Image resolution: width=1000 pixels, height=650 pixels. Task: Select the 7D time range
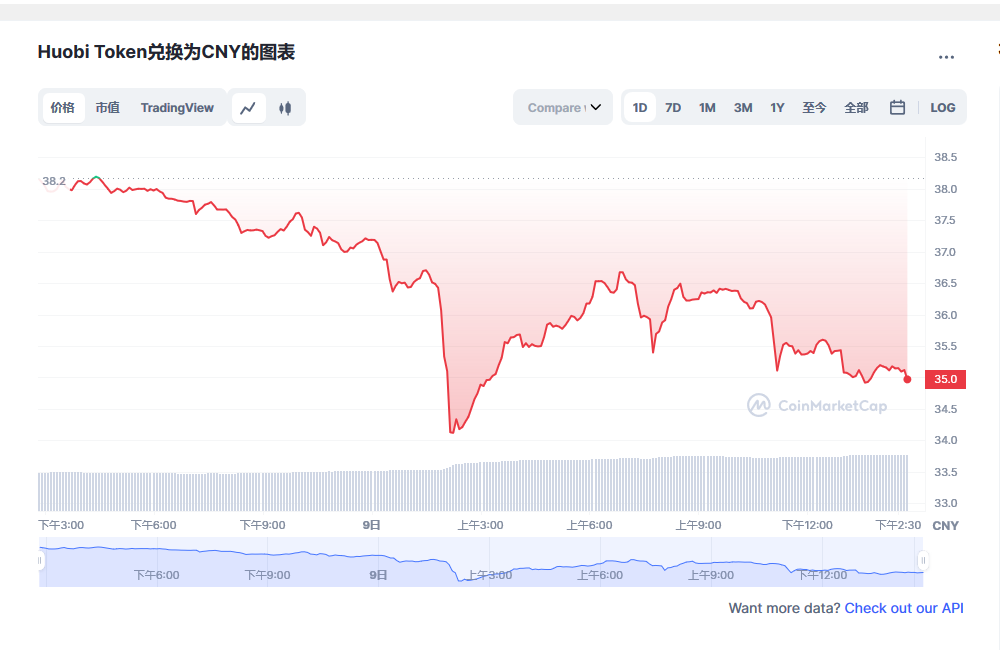[673, 108]
